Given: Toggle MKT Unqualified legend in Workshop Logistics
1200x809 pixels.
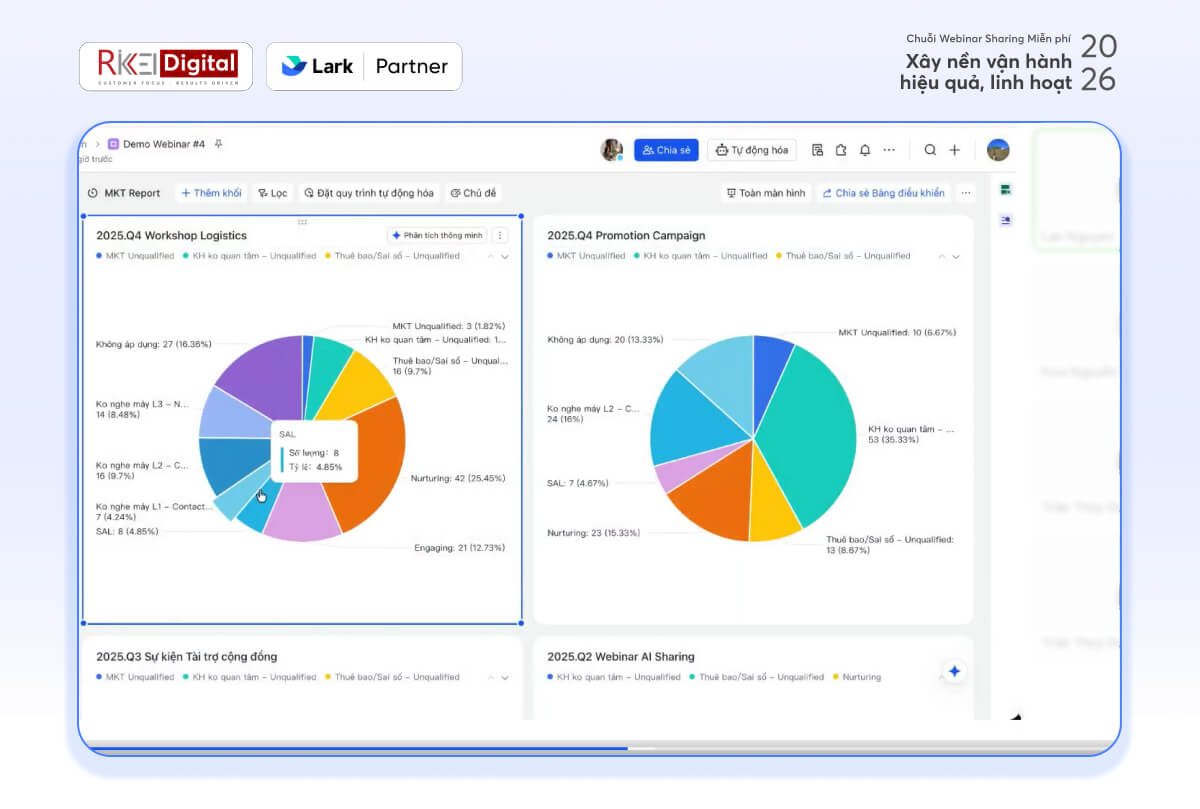Looking at the screenshot, I should 135,256.
